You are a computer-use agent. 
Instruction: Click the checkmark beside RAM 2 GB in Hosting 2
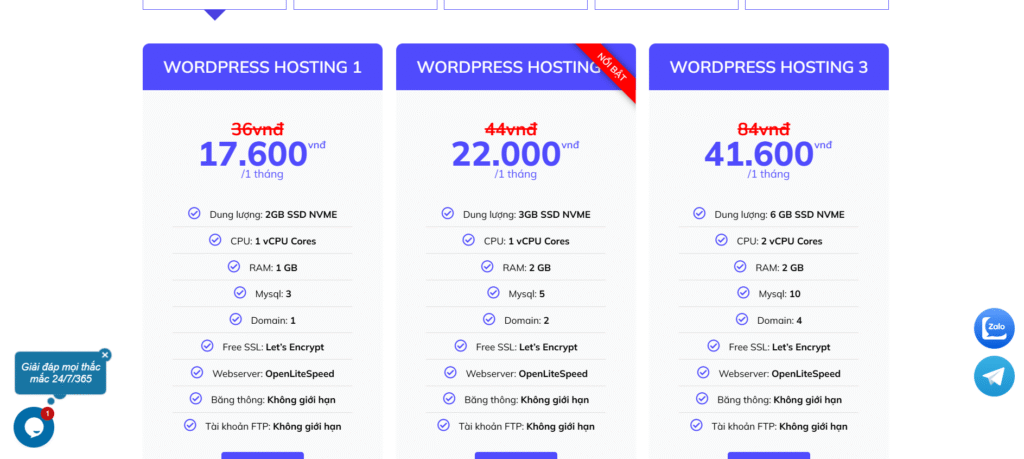pyautogui.click(x=487, y=267)
